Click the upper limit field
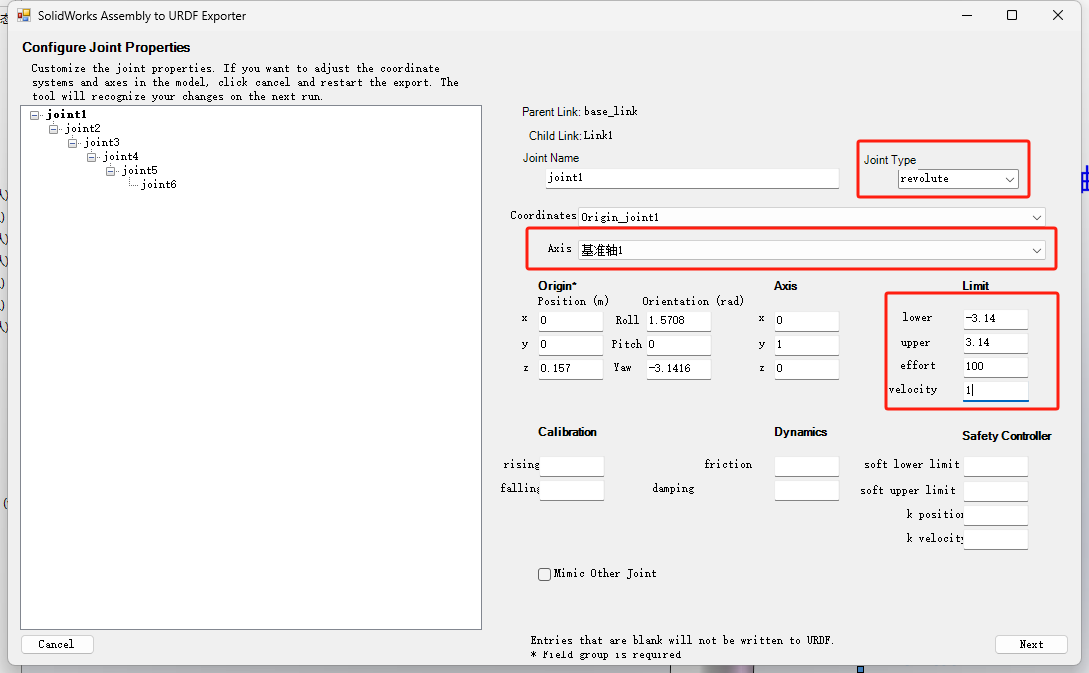1089x673 pixels. pyautogui.click(x=995, y=343)
